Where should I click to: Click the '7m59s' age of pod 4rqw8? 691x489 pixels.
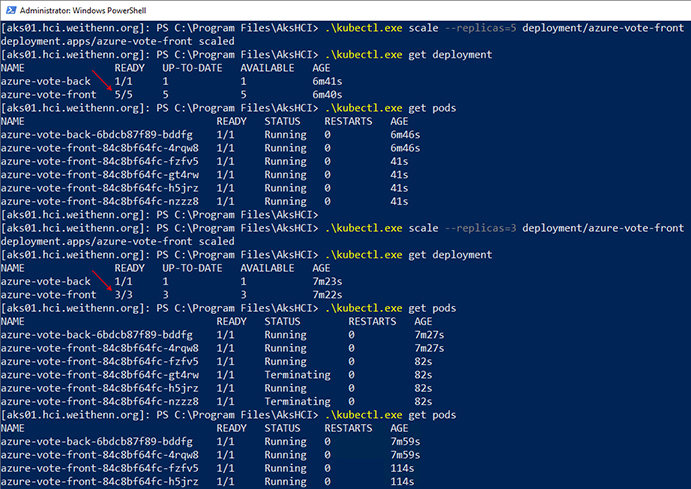(405, 455)
